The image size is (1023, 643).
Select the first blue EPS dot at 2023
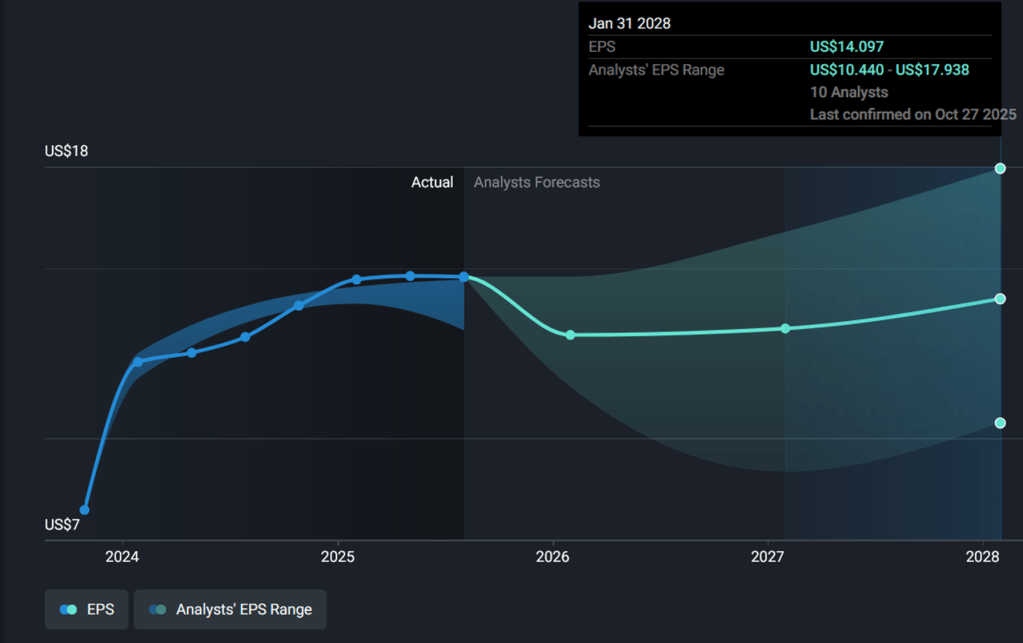(x=85, y=508)
